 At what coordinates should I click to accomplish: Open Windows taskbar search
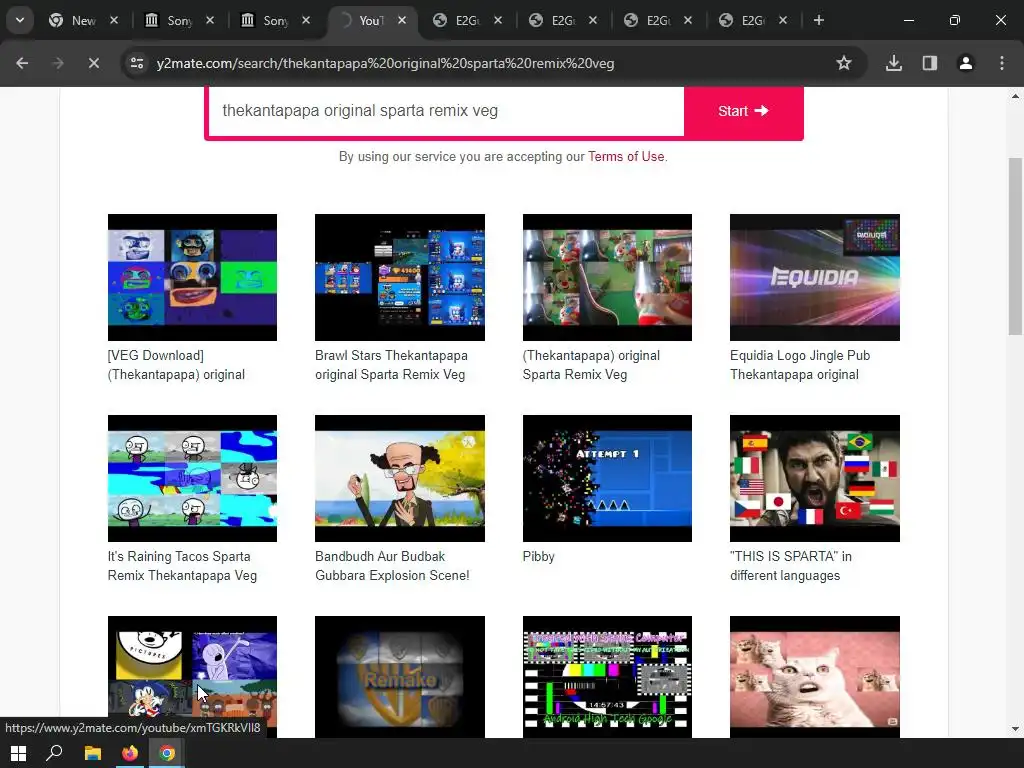point(54,753)
